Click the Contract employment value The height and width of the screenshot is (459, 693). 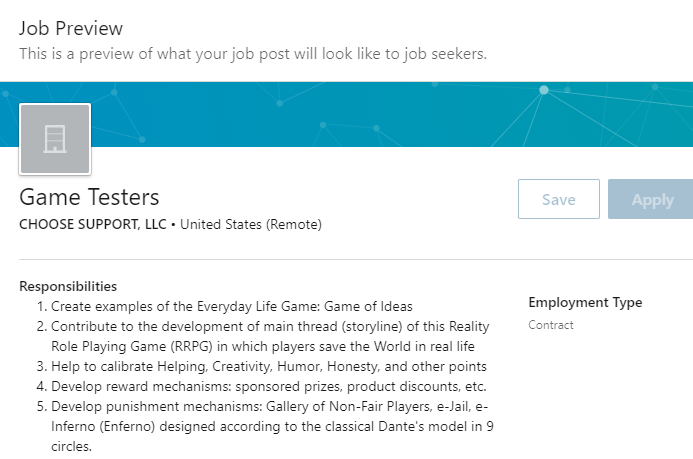click(551, 325)
